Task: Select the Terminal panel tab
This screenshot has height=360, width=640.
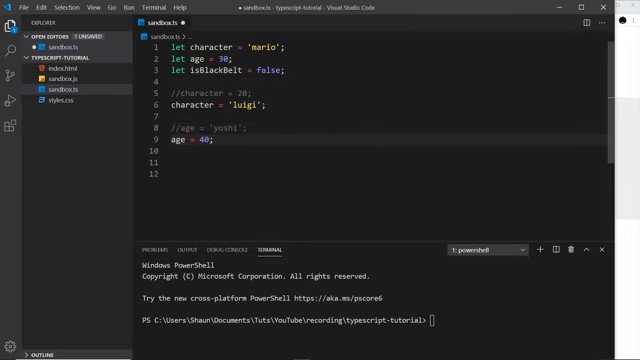Action: 269,250
